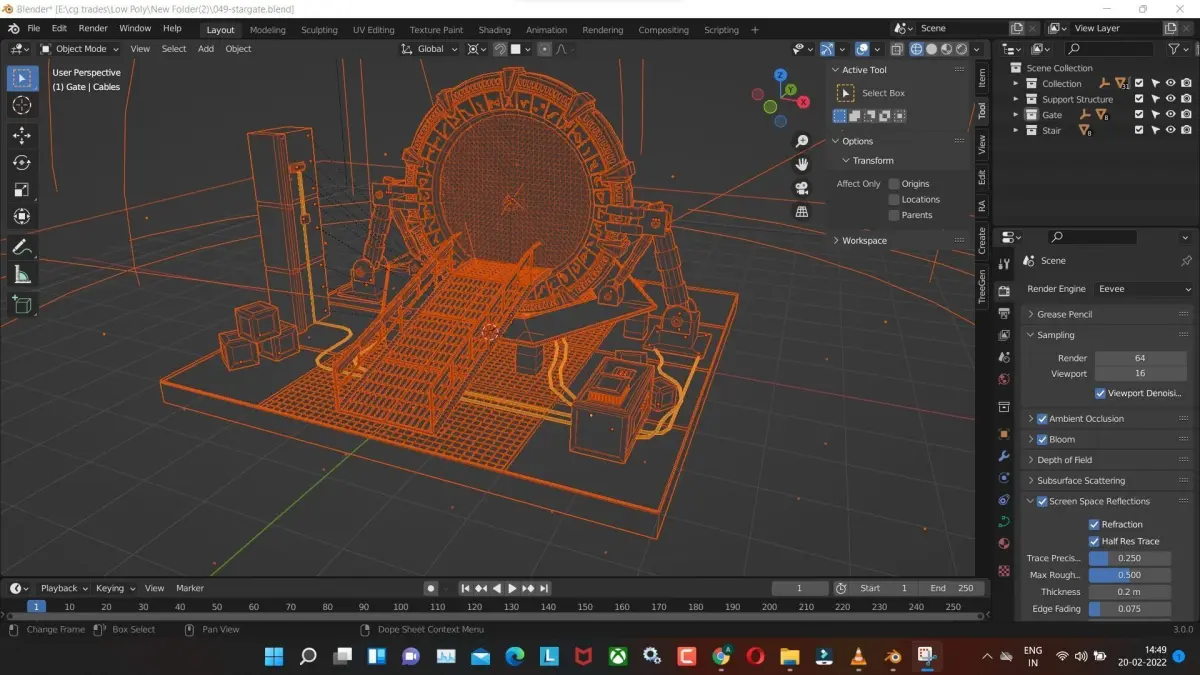Uncheck Bloom effect
Viewport: 1200px width, 675px height.
point(1042,439)
